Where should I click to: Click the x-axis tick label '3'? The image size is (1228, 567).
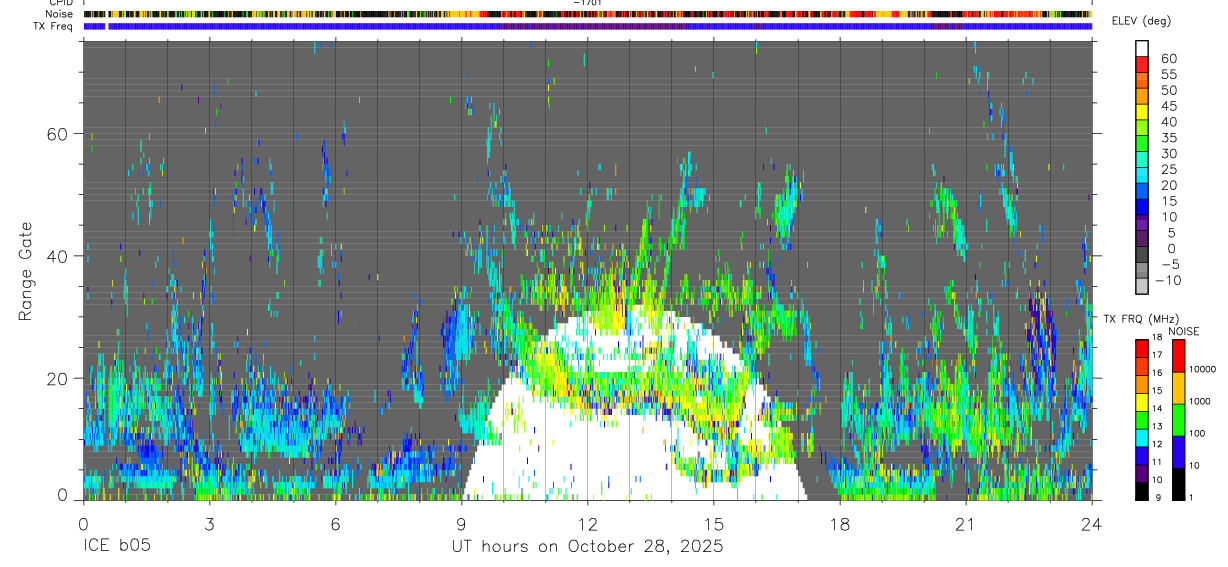tap(209, 523)
